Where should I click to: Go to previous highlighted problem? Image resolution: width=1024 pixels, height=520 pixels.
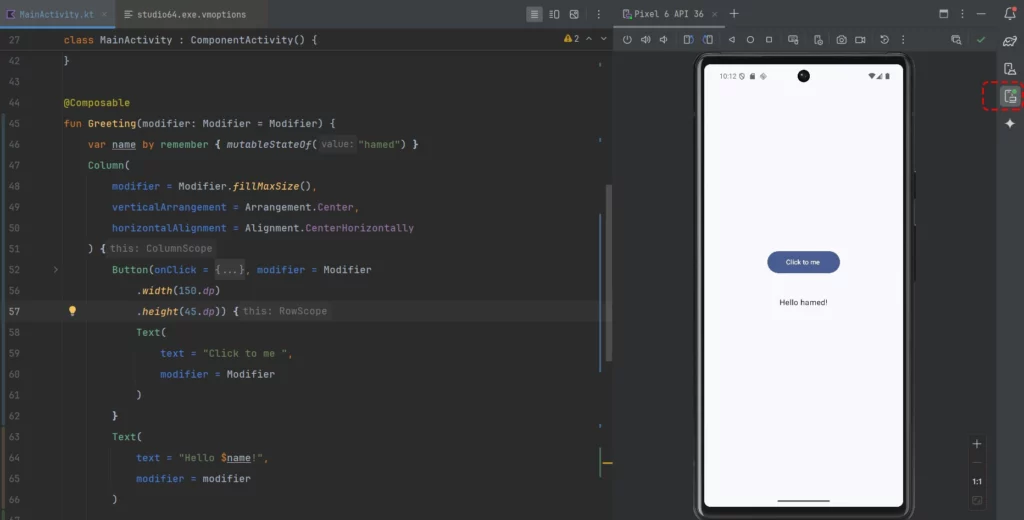pos(589,39)
